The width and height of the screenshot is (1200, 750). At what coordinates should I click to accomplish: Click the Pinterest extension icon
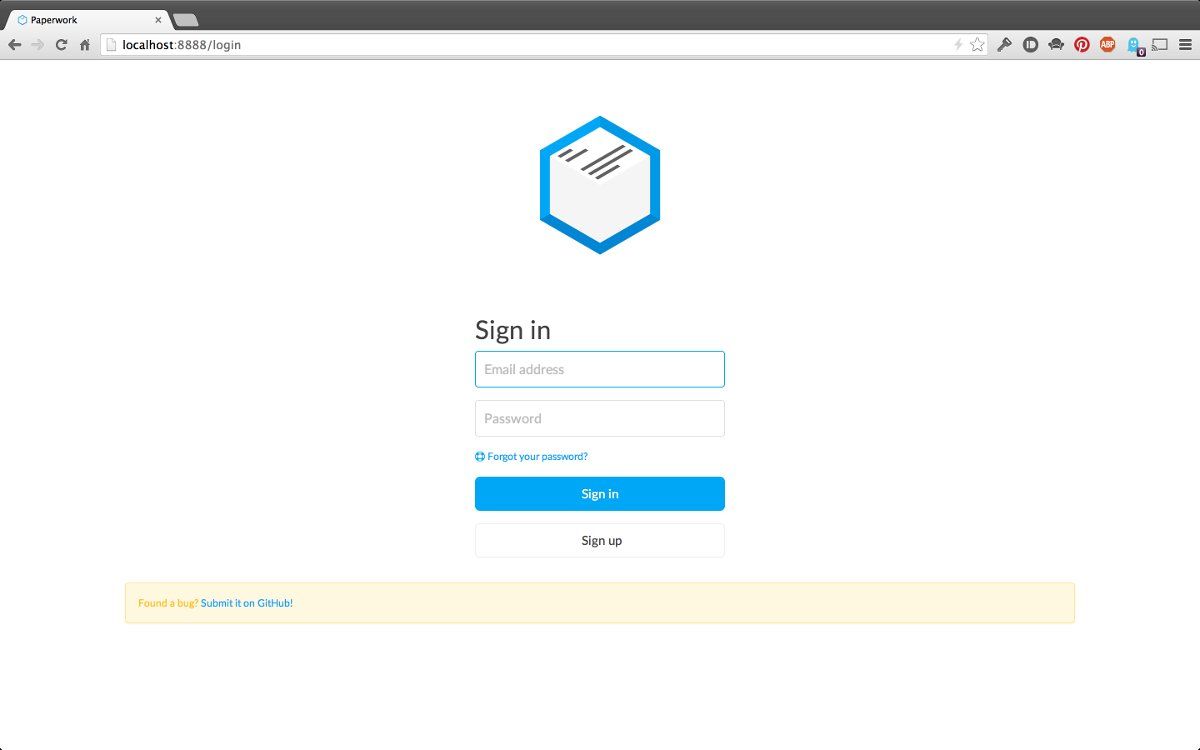[x=1081, y=45]
